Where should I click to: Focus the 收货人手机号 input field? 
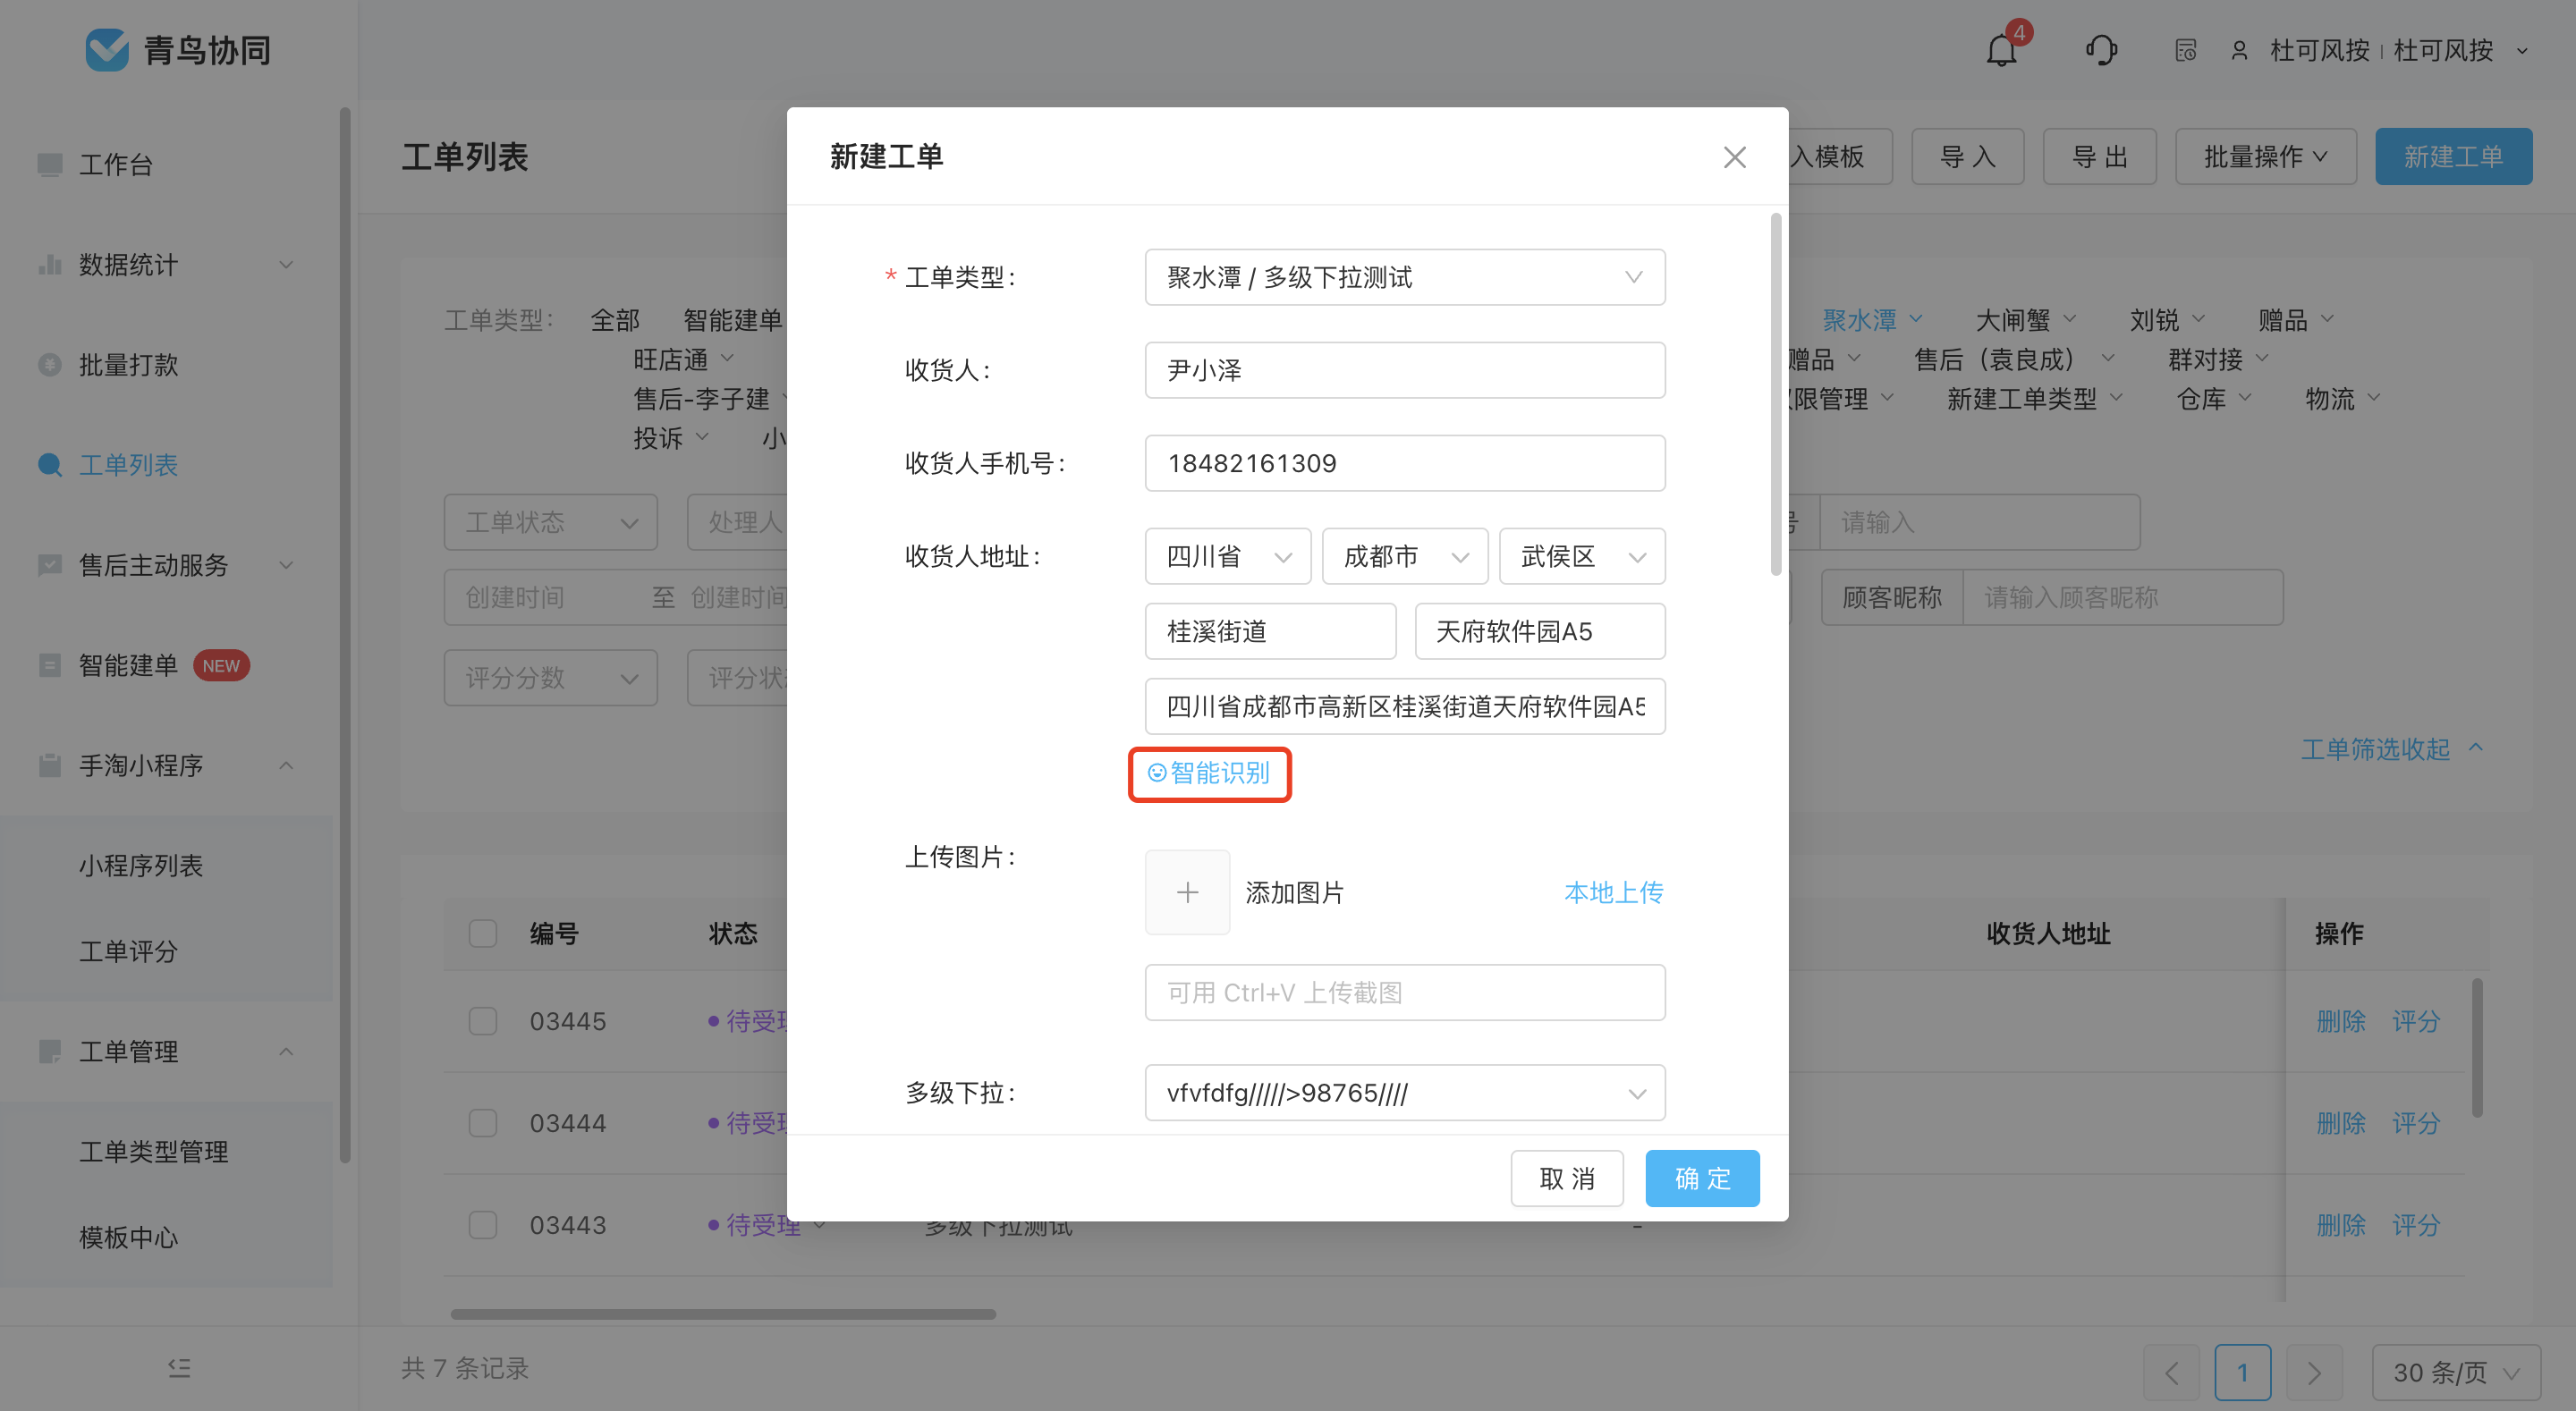tap(1404, 463)
